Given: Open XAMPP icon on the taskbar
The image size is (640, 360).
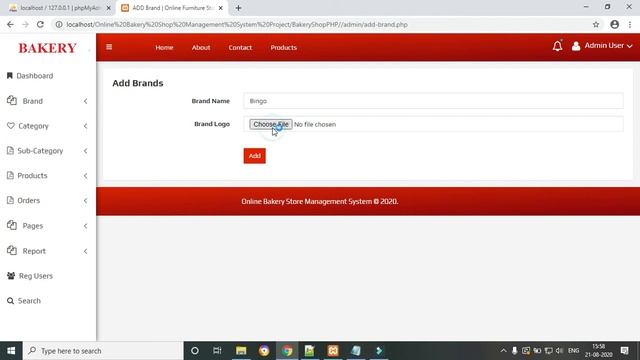Looking at the screenshot, I should [333, 351].
